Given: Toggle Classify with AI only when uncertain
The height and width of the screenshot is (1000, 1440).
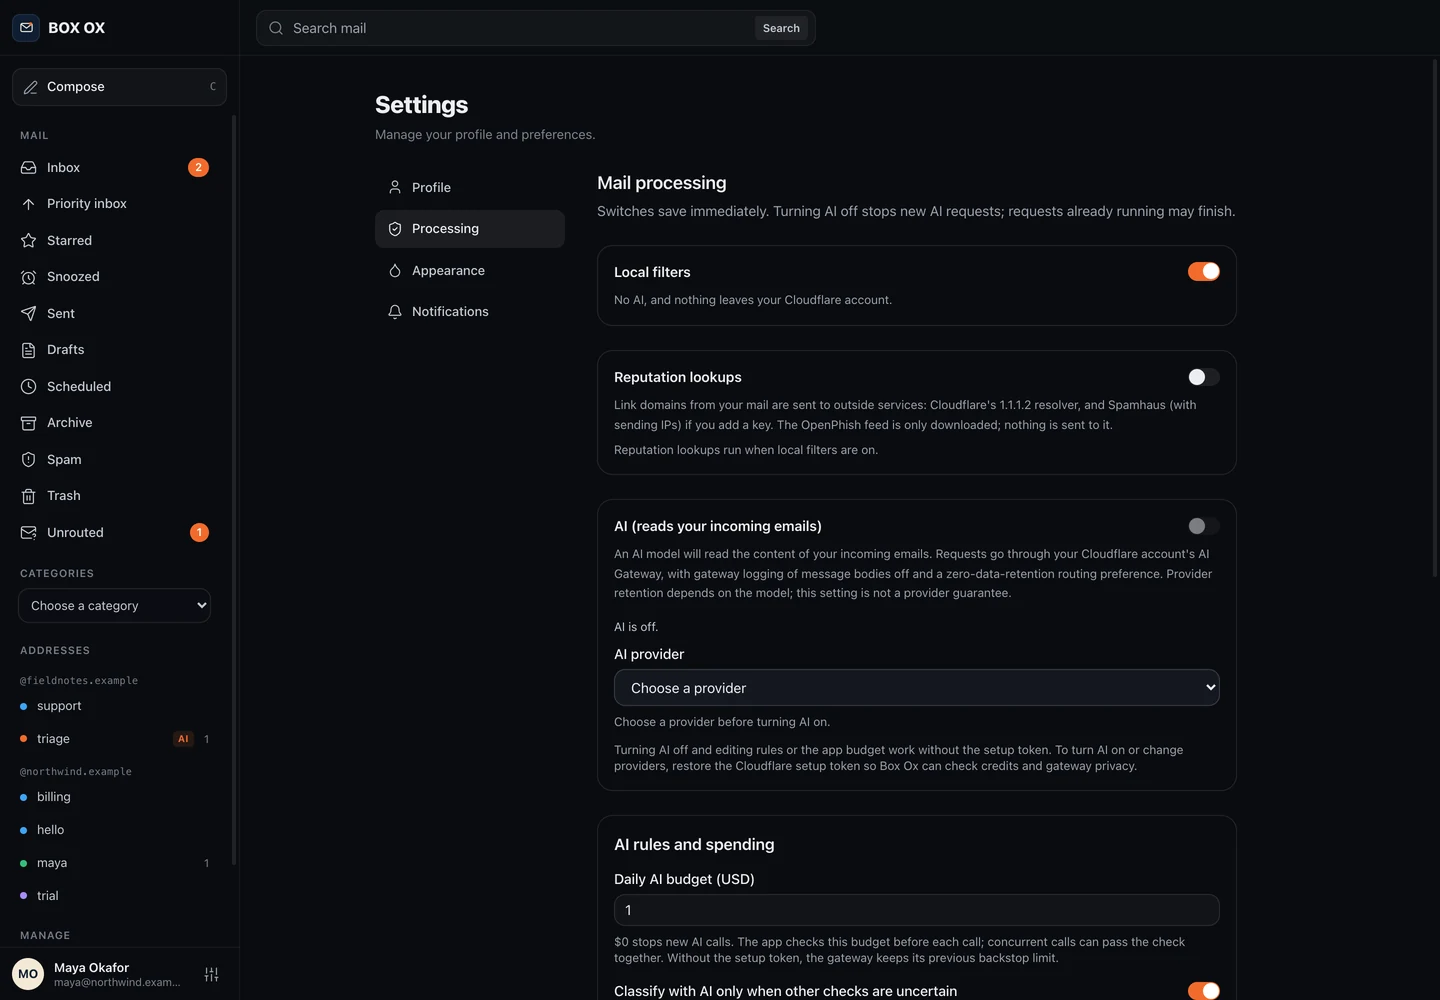Looking at the screenshot, I should click(1203, 991).
